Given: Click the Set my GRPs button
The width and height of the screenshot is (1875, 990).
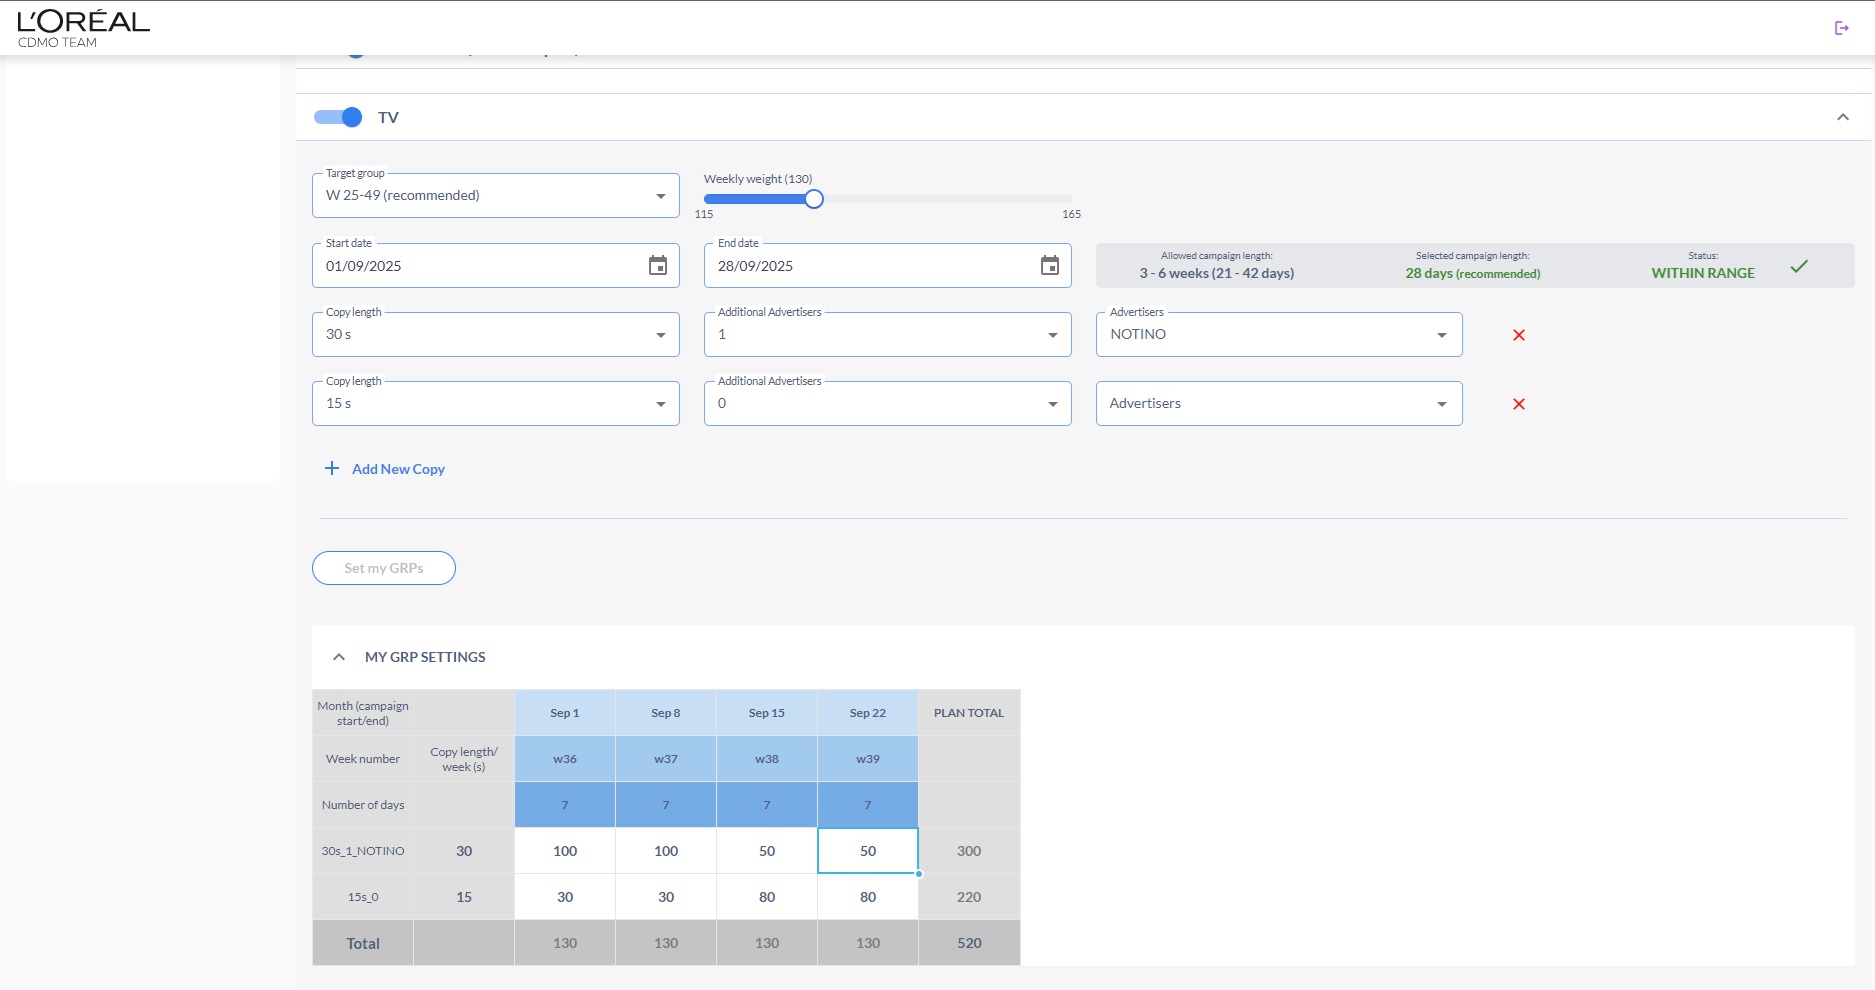Looking at the screenshot, I should click(x=384, y=568).
